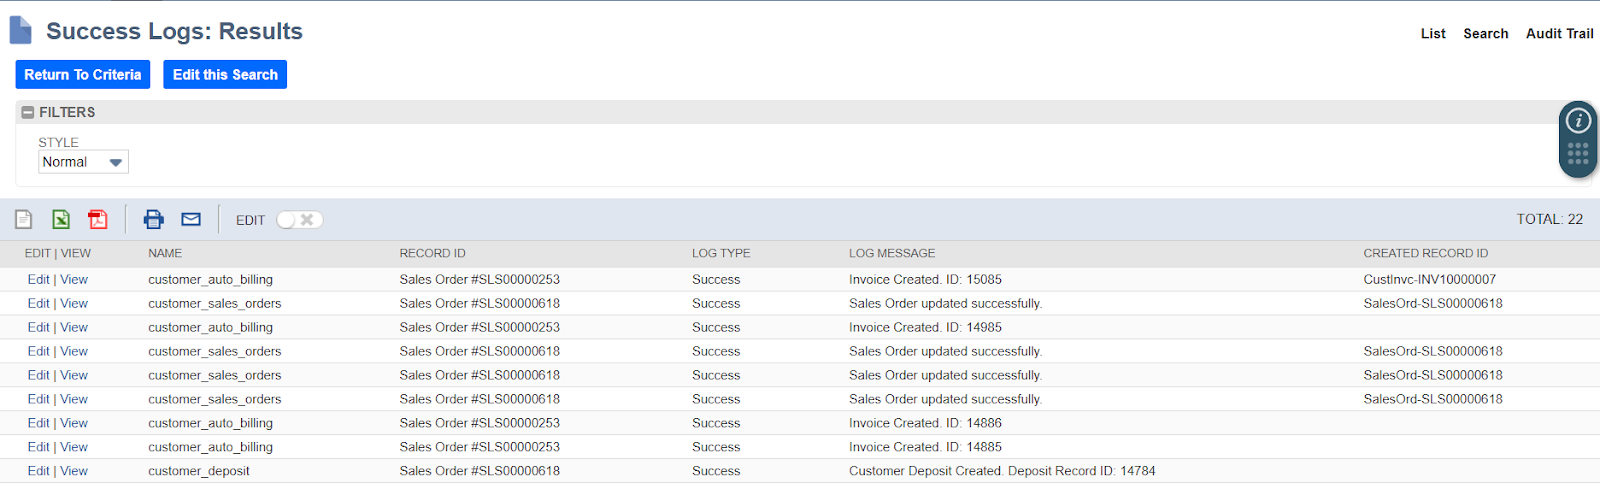This screenshot has height=483, width=1600.
Task: Sort by the RECORD ID column header
Action: [432, 254]
